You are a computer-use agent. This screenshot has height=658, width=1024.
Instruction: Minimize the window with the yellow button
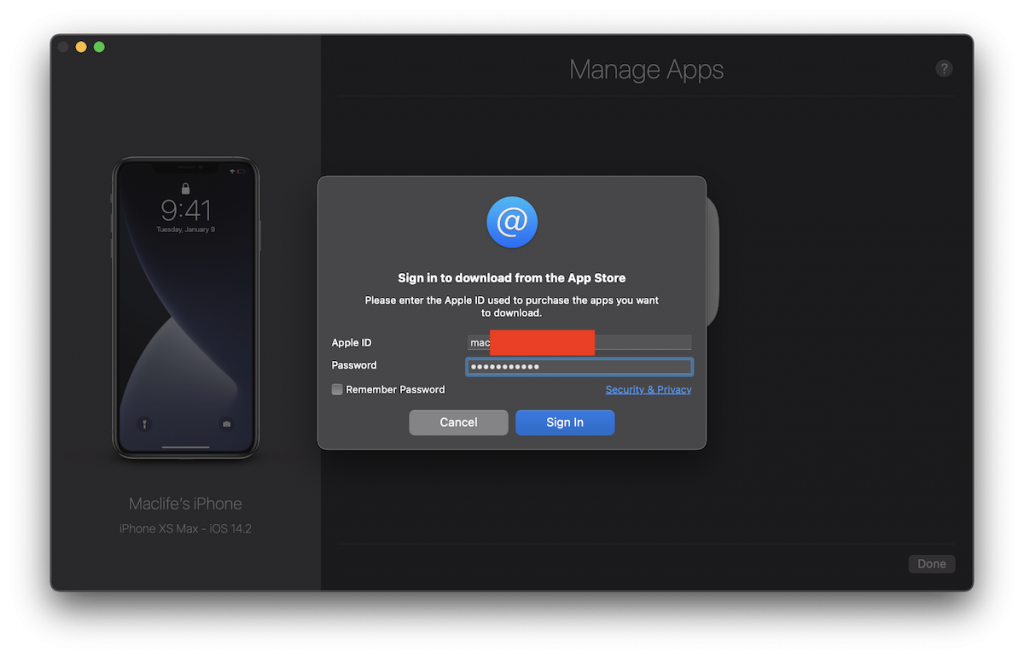[x=80, y=46]
